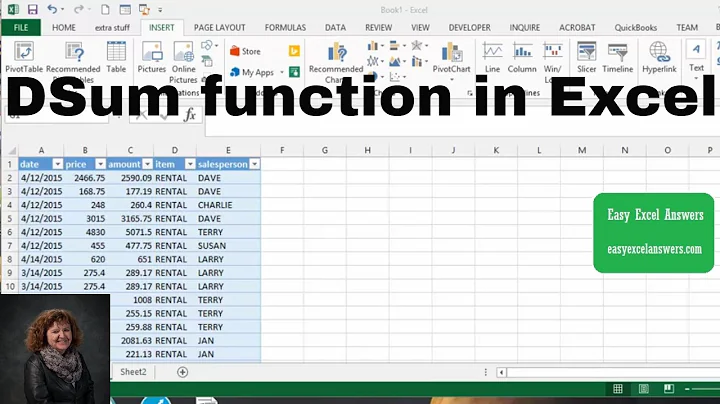Select SUSAN salesperson cell
Viewport: 720px width, 404px height.
coord(228,246)
